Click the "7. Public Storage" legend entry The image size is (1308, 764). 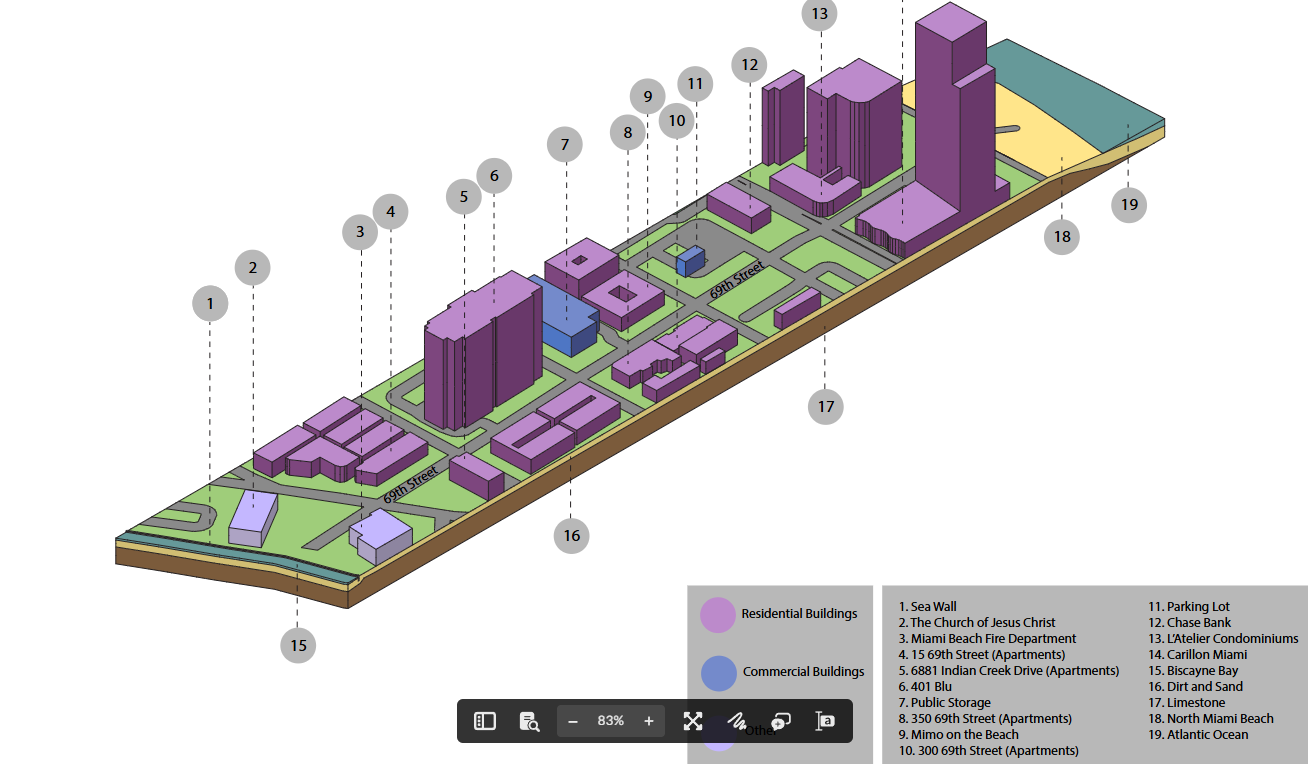click(x=944, y=703)
